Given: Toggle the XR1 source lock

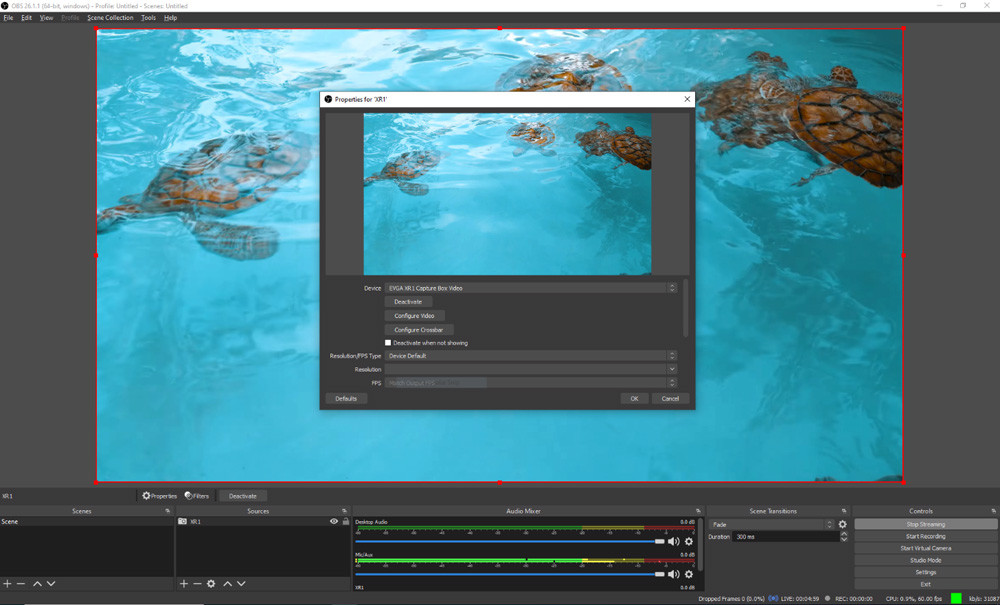Looking at the screenshot, I should click(346, 522).
